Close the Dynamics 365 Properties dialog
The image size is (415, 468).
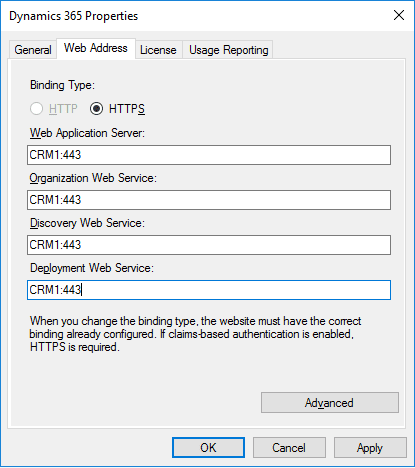tap(399, 15)
